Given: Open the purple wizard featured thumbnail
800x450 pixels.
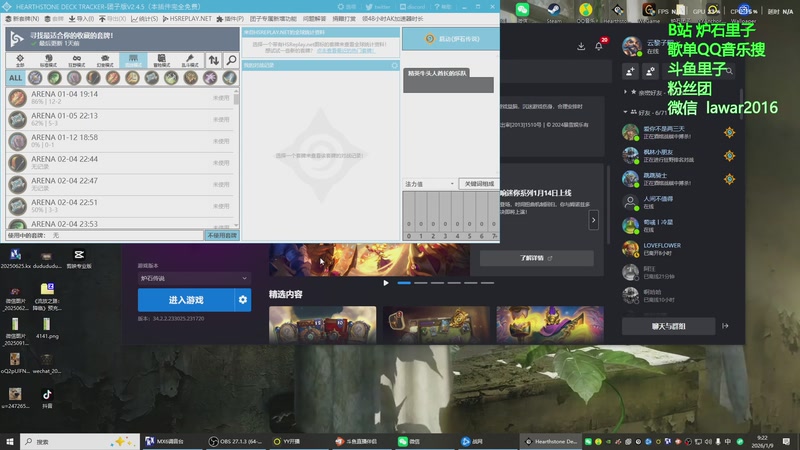Looking at the screenshot, I should click(550, 324).
